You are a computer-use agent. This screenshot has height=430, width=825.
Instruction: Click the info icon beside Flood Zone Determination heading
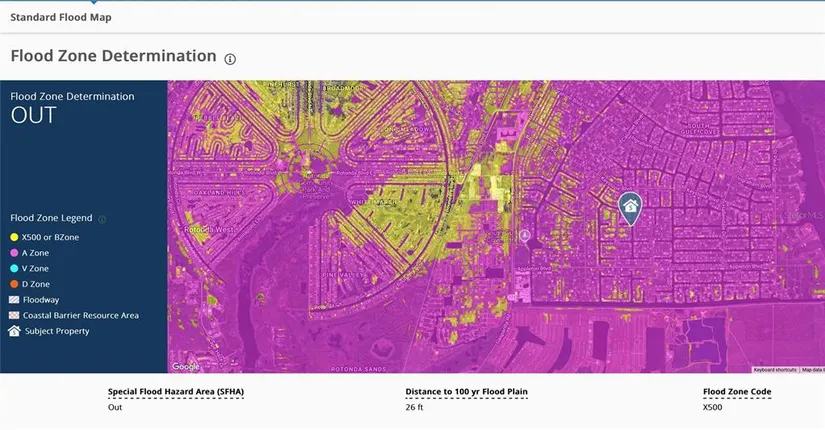tap(230, 59)
